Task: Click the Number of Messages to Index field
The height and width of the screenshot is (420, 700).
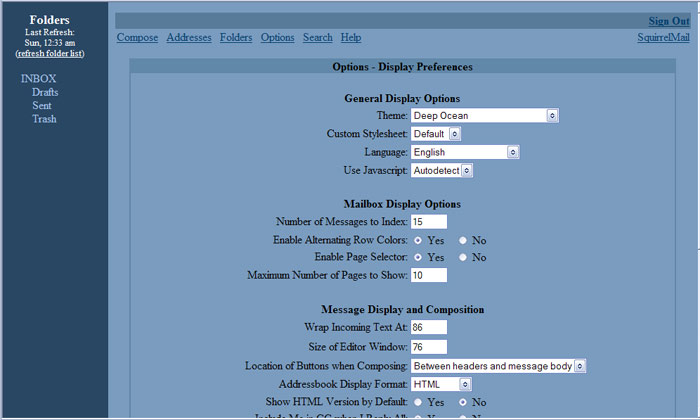Action: tap(428, 222)
